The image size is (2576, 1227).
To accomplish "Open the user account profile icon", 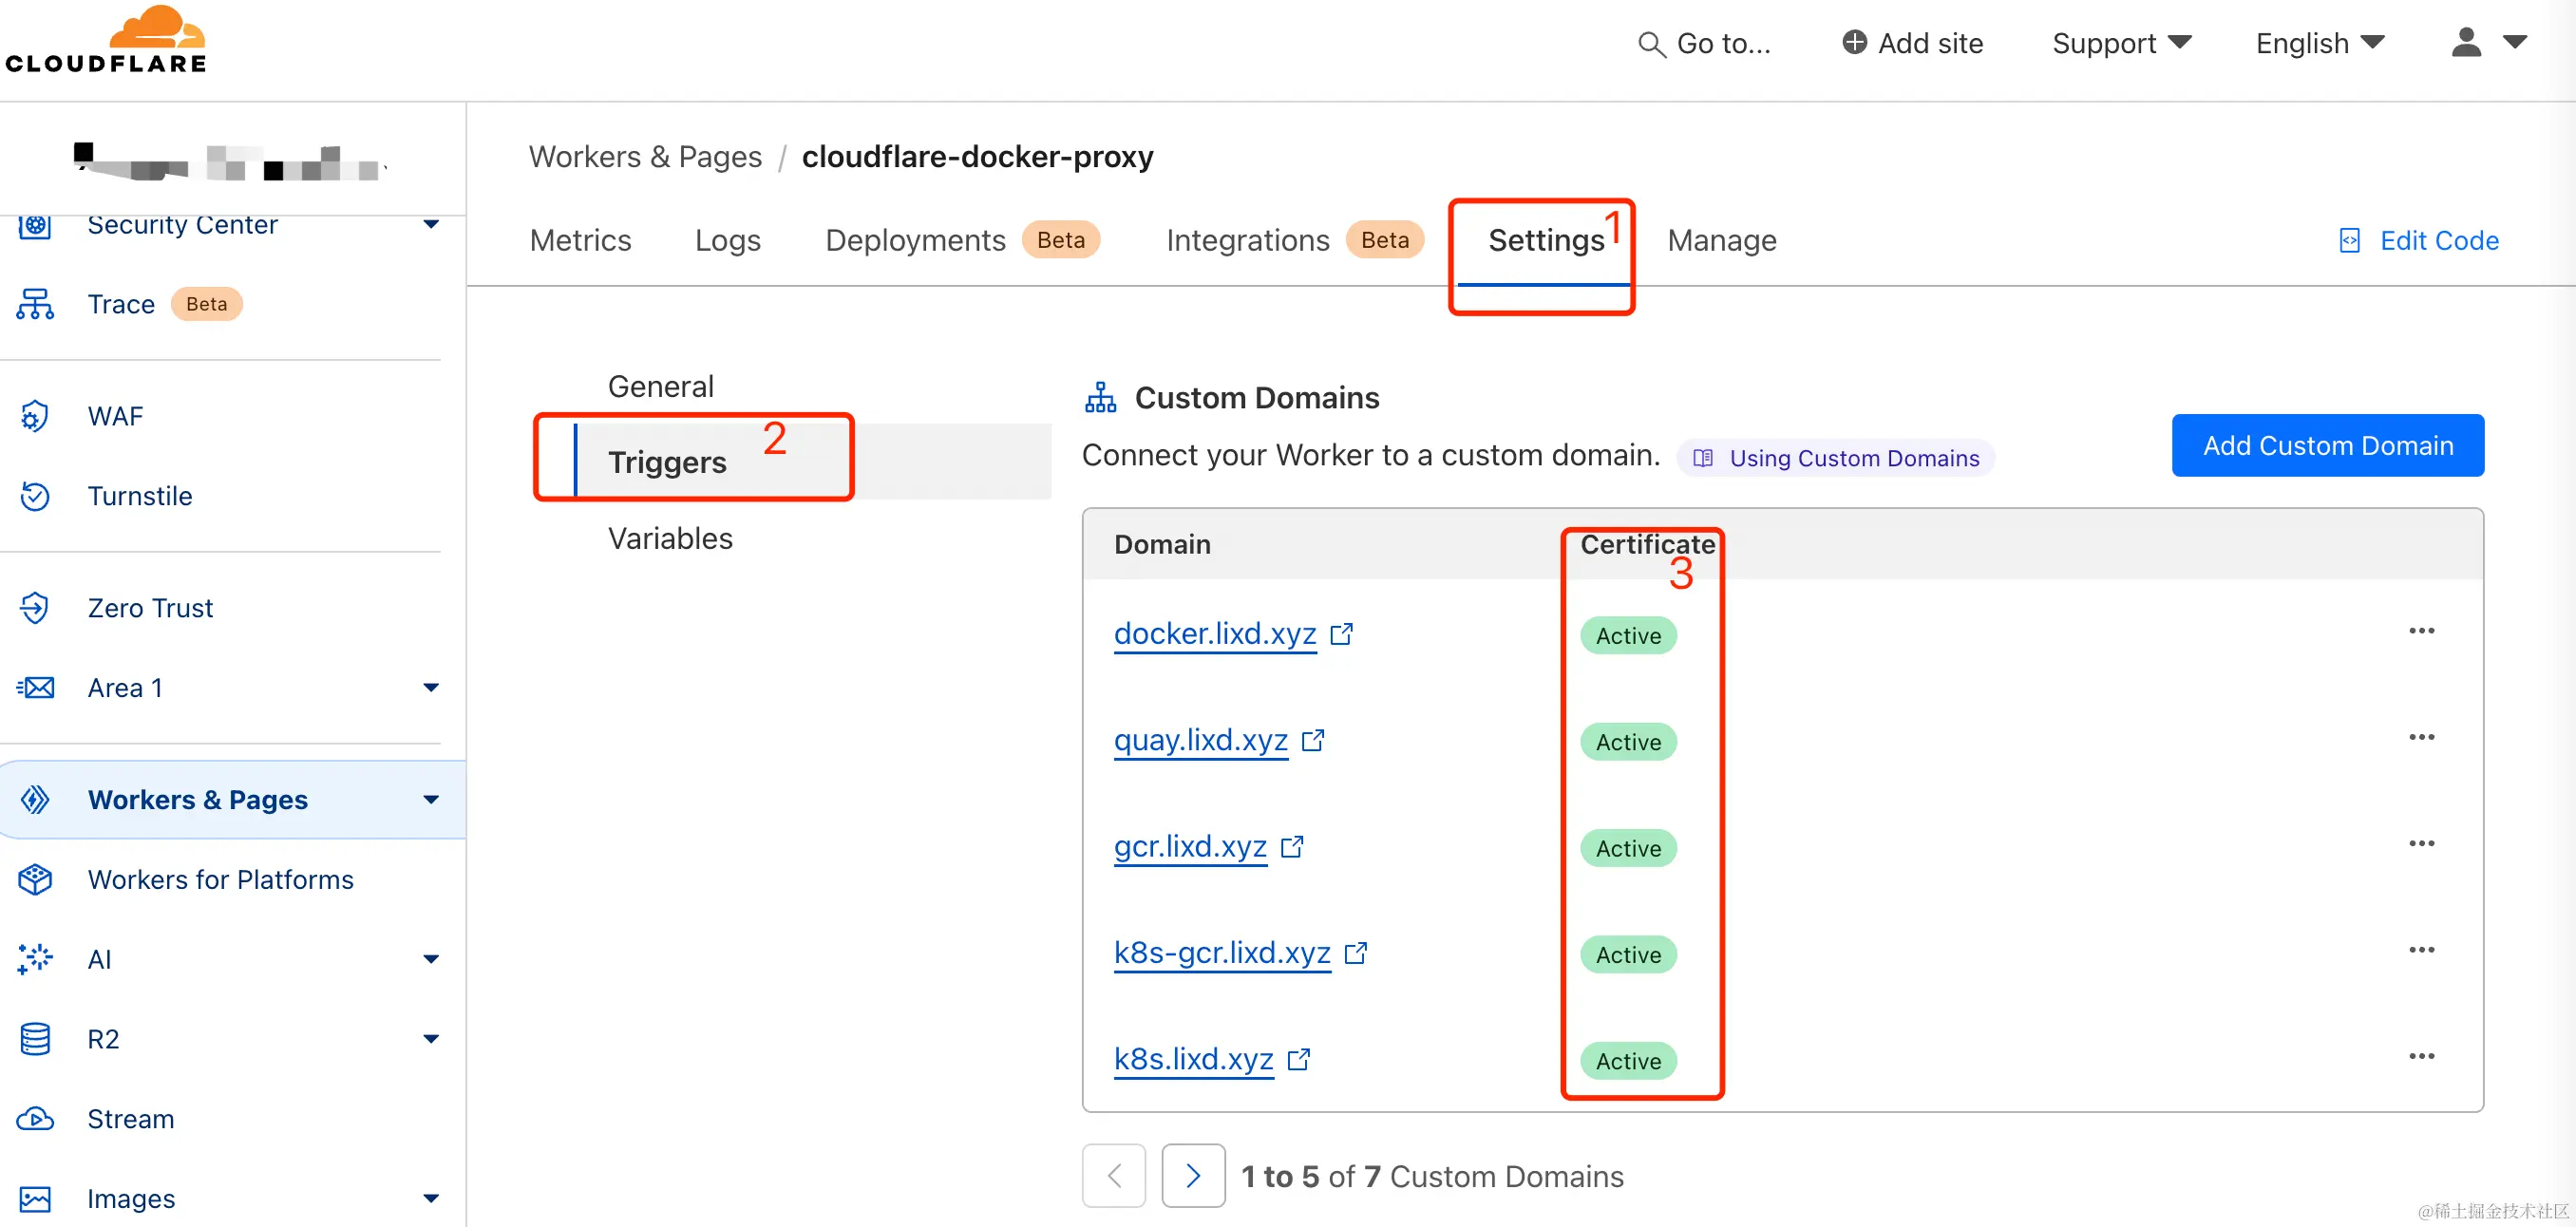I will tap(2466, 42).
